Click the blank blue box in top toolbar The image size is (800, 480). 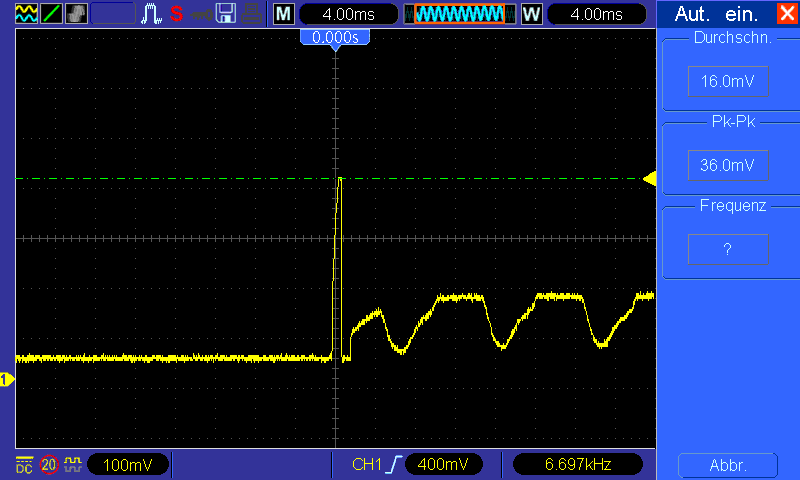pyautogui.click(x=113, y=14)
